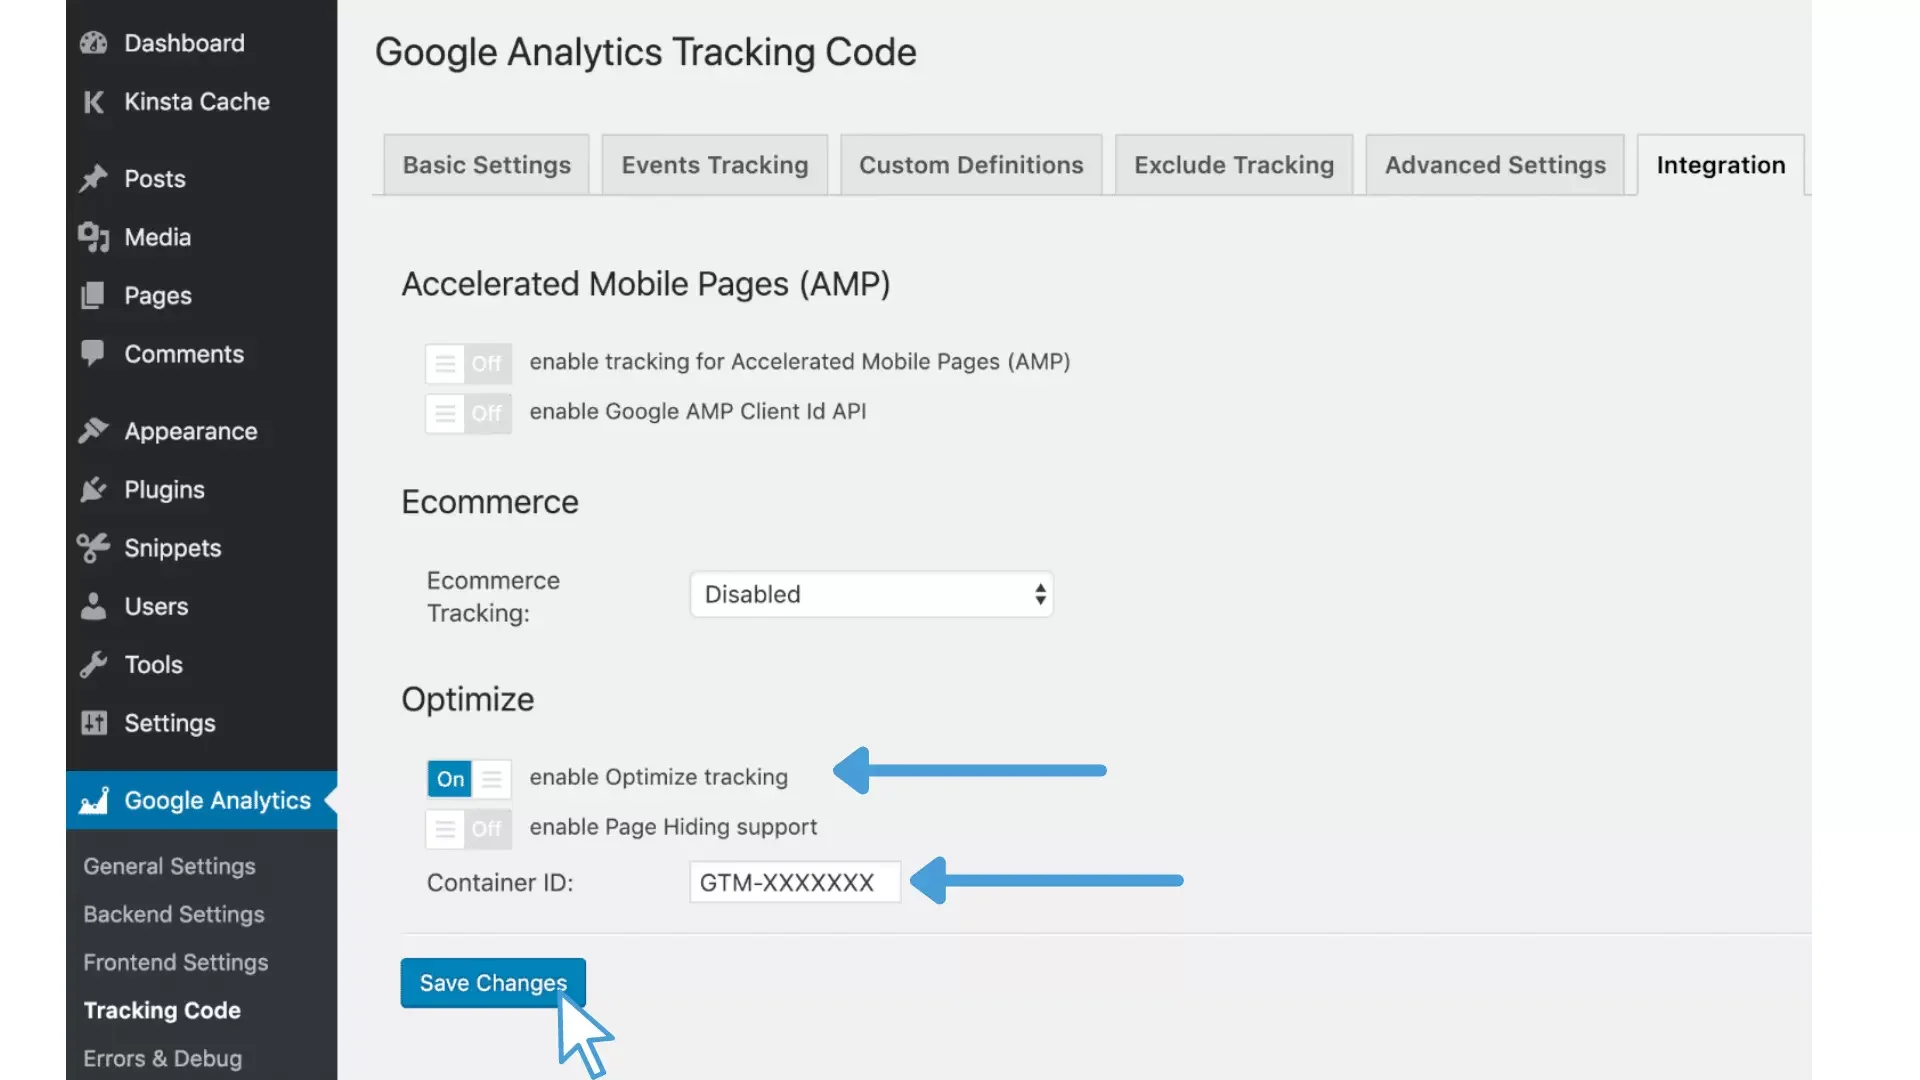Turn off Optimize tracking toggle
1920x1080 pixels.
point(468,779)
